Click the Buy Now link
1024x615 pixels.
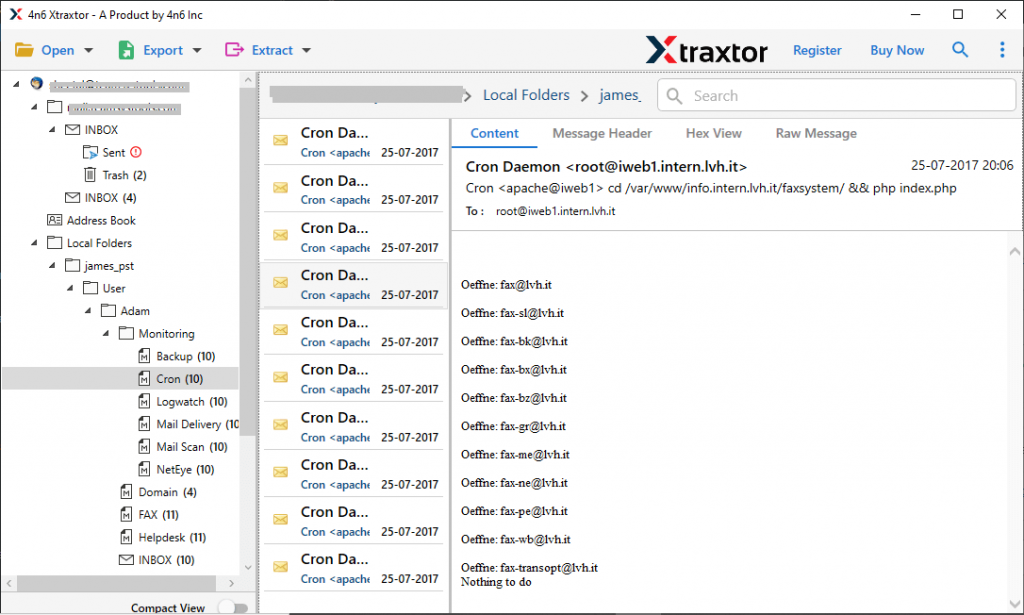[897, 49]
